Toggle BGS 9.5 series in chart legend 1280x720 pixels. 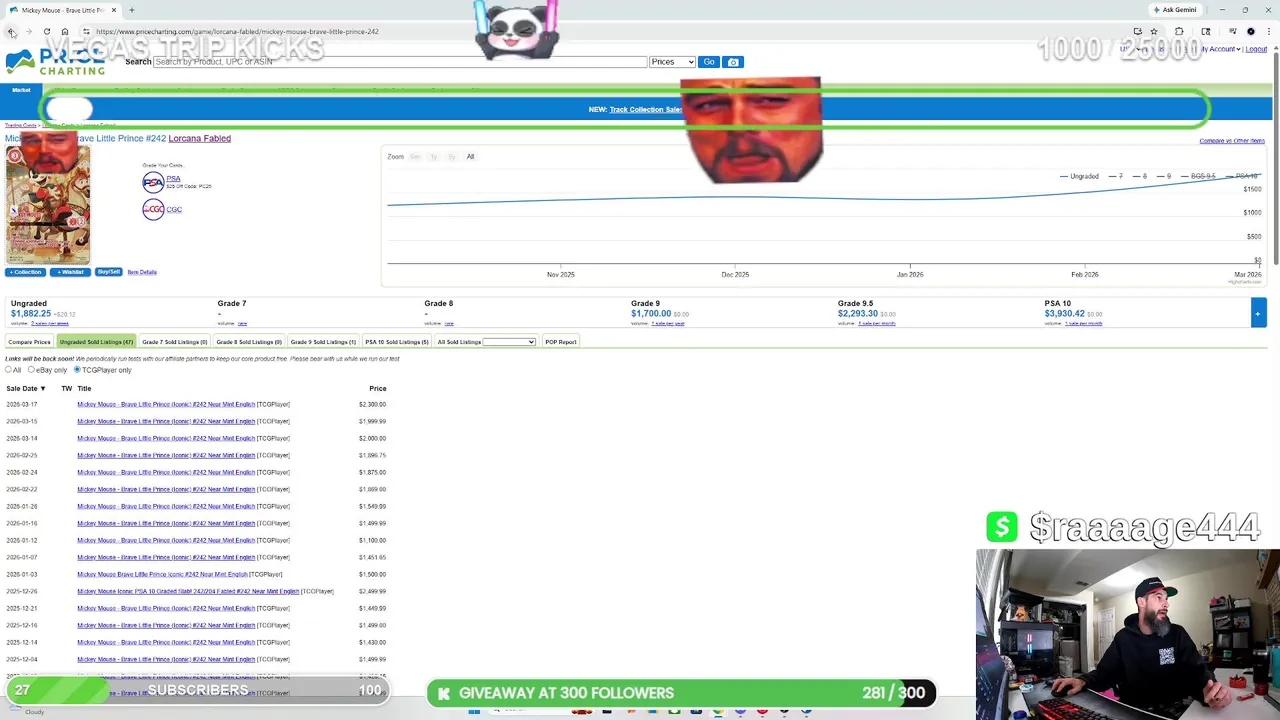(x=1198, y=176)
